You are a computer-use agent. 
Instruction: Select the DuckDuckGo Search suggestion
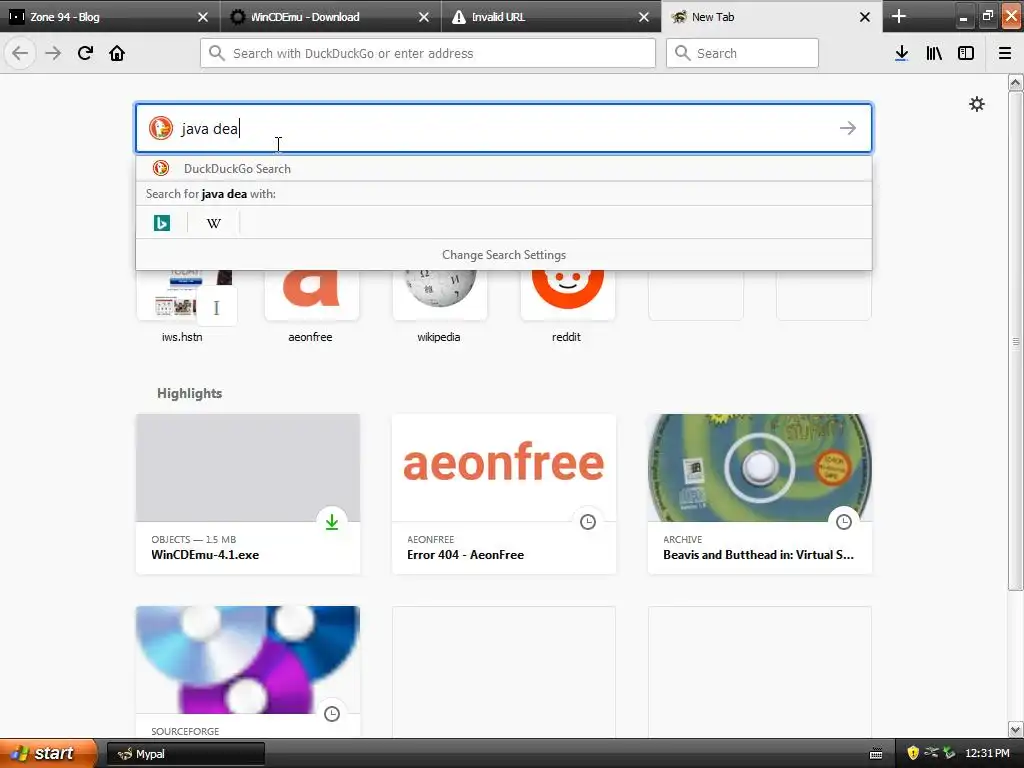(504, 168)
